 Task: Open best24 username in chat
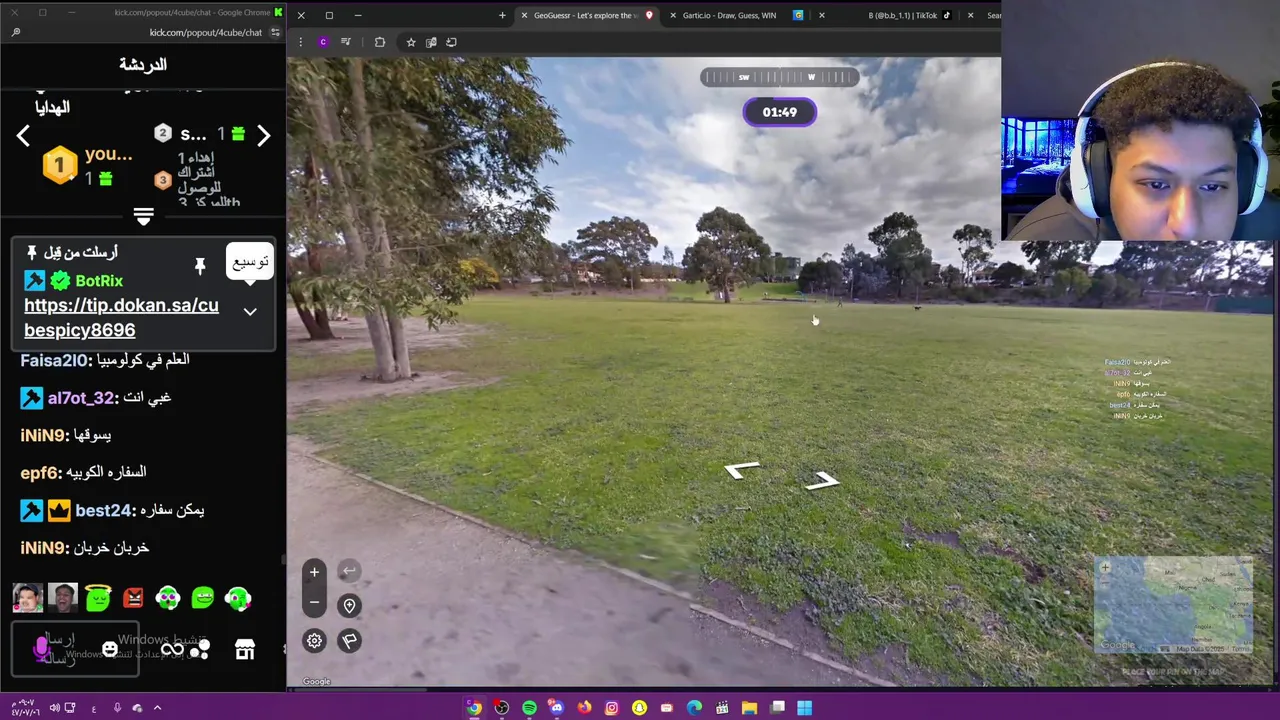pyautogui.click(x=104, y=510)
